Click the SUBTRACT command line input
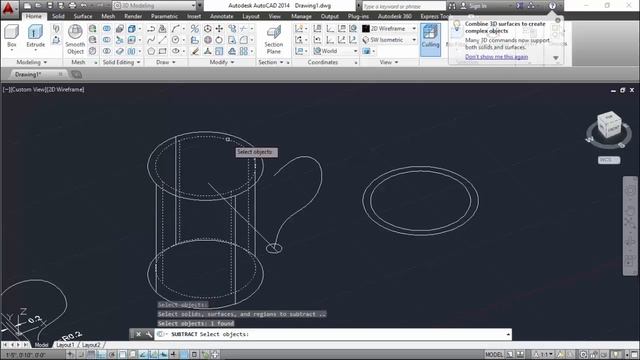The width and height of the screenshot is (640, 360). pyautogui.click(x=333, y=334)
